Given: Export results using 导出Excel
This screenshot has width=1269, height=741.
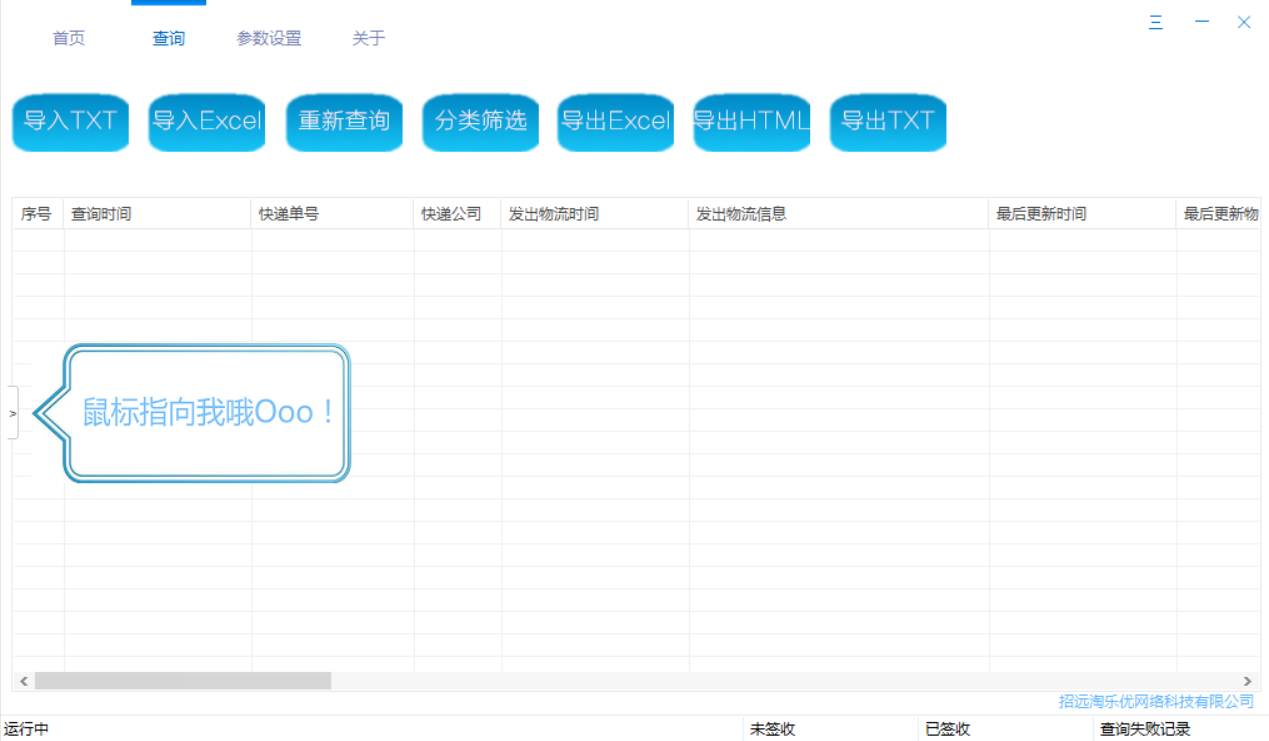Looking at the screenshot, I should 615,122.
